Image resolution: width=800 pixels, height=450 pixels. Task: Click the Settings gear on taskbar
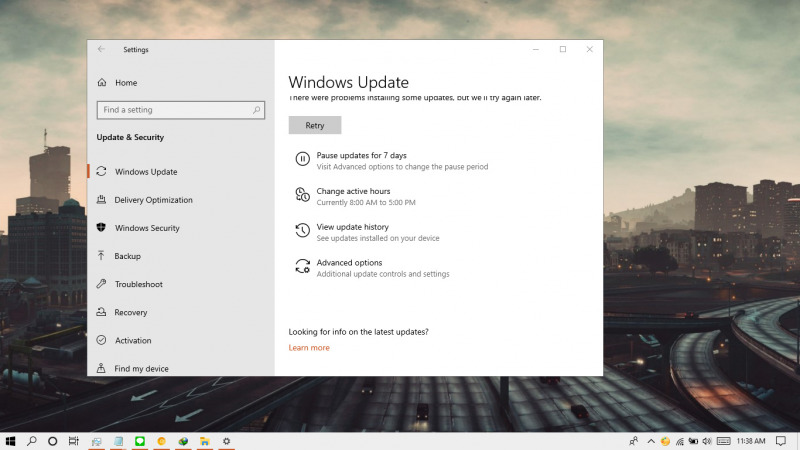226,441
